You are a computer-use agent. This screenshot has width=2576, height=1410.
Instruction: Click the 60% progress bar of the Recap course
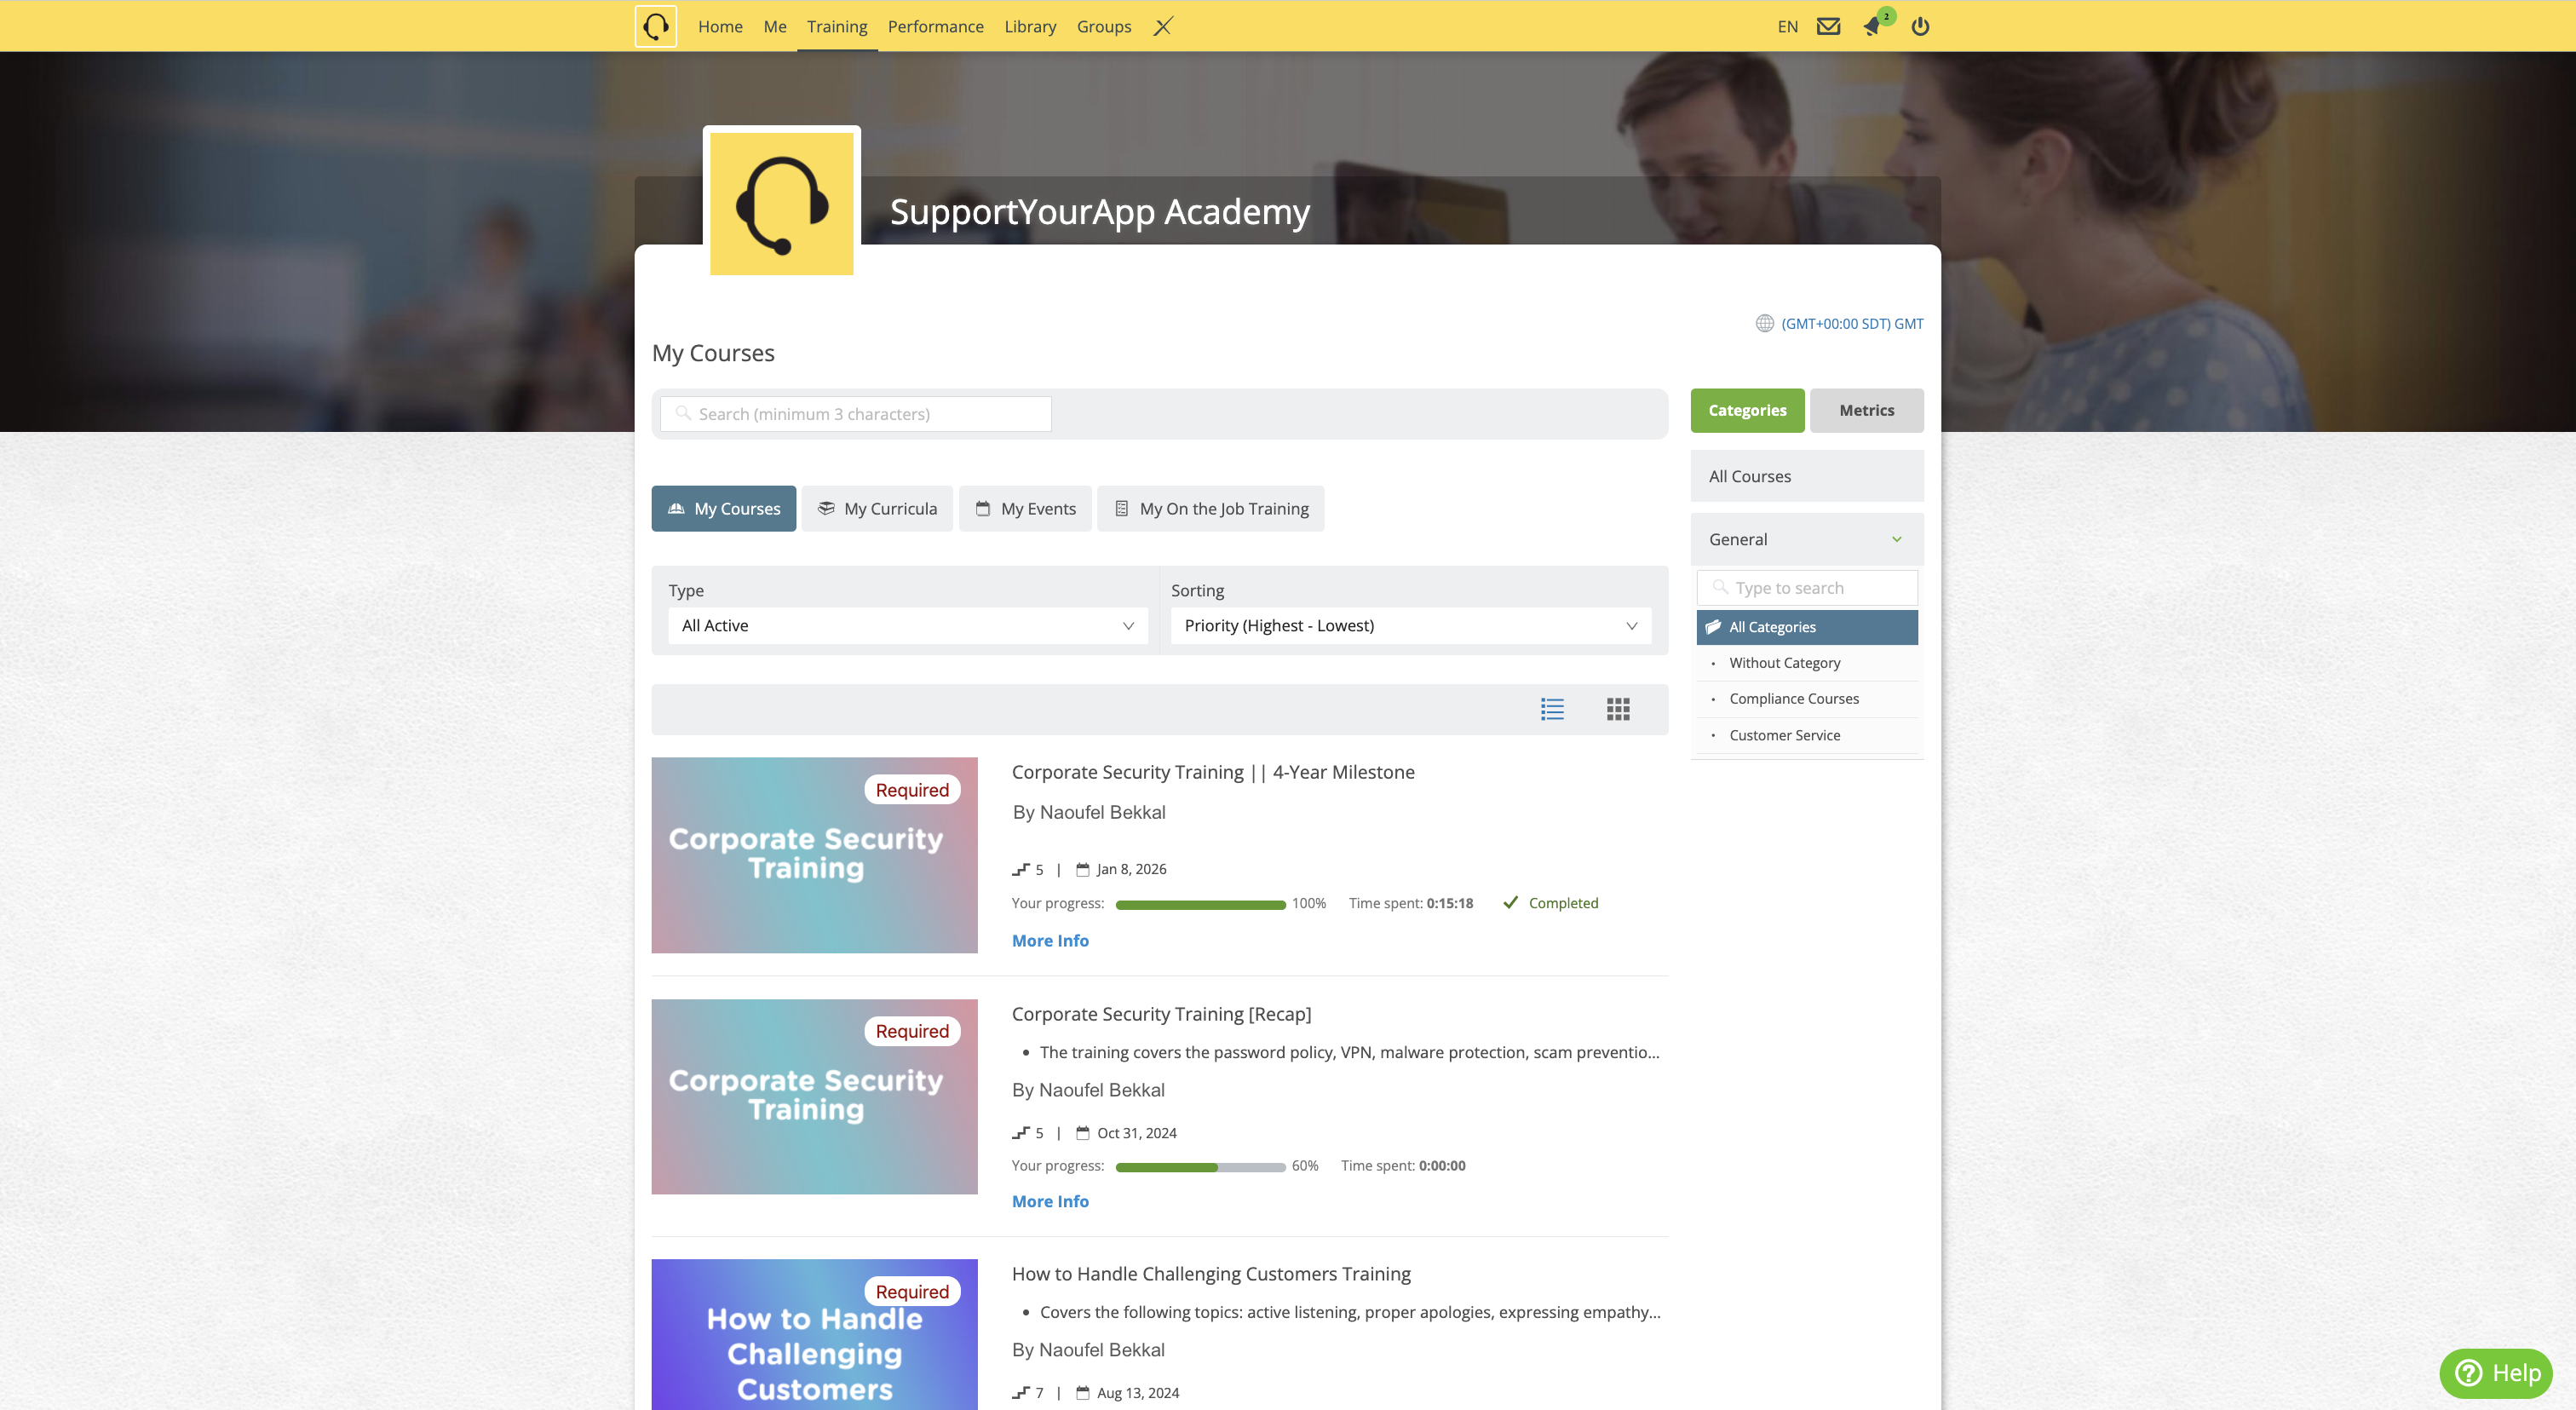click(1199, 1166)
